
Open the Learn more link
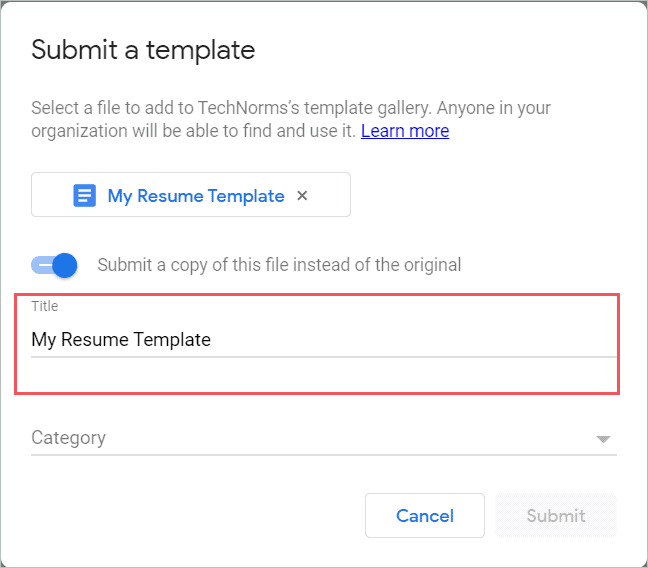pyautogui.click(x=405, y=131)
